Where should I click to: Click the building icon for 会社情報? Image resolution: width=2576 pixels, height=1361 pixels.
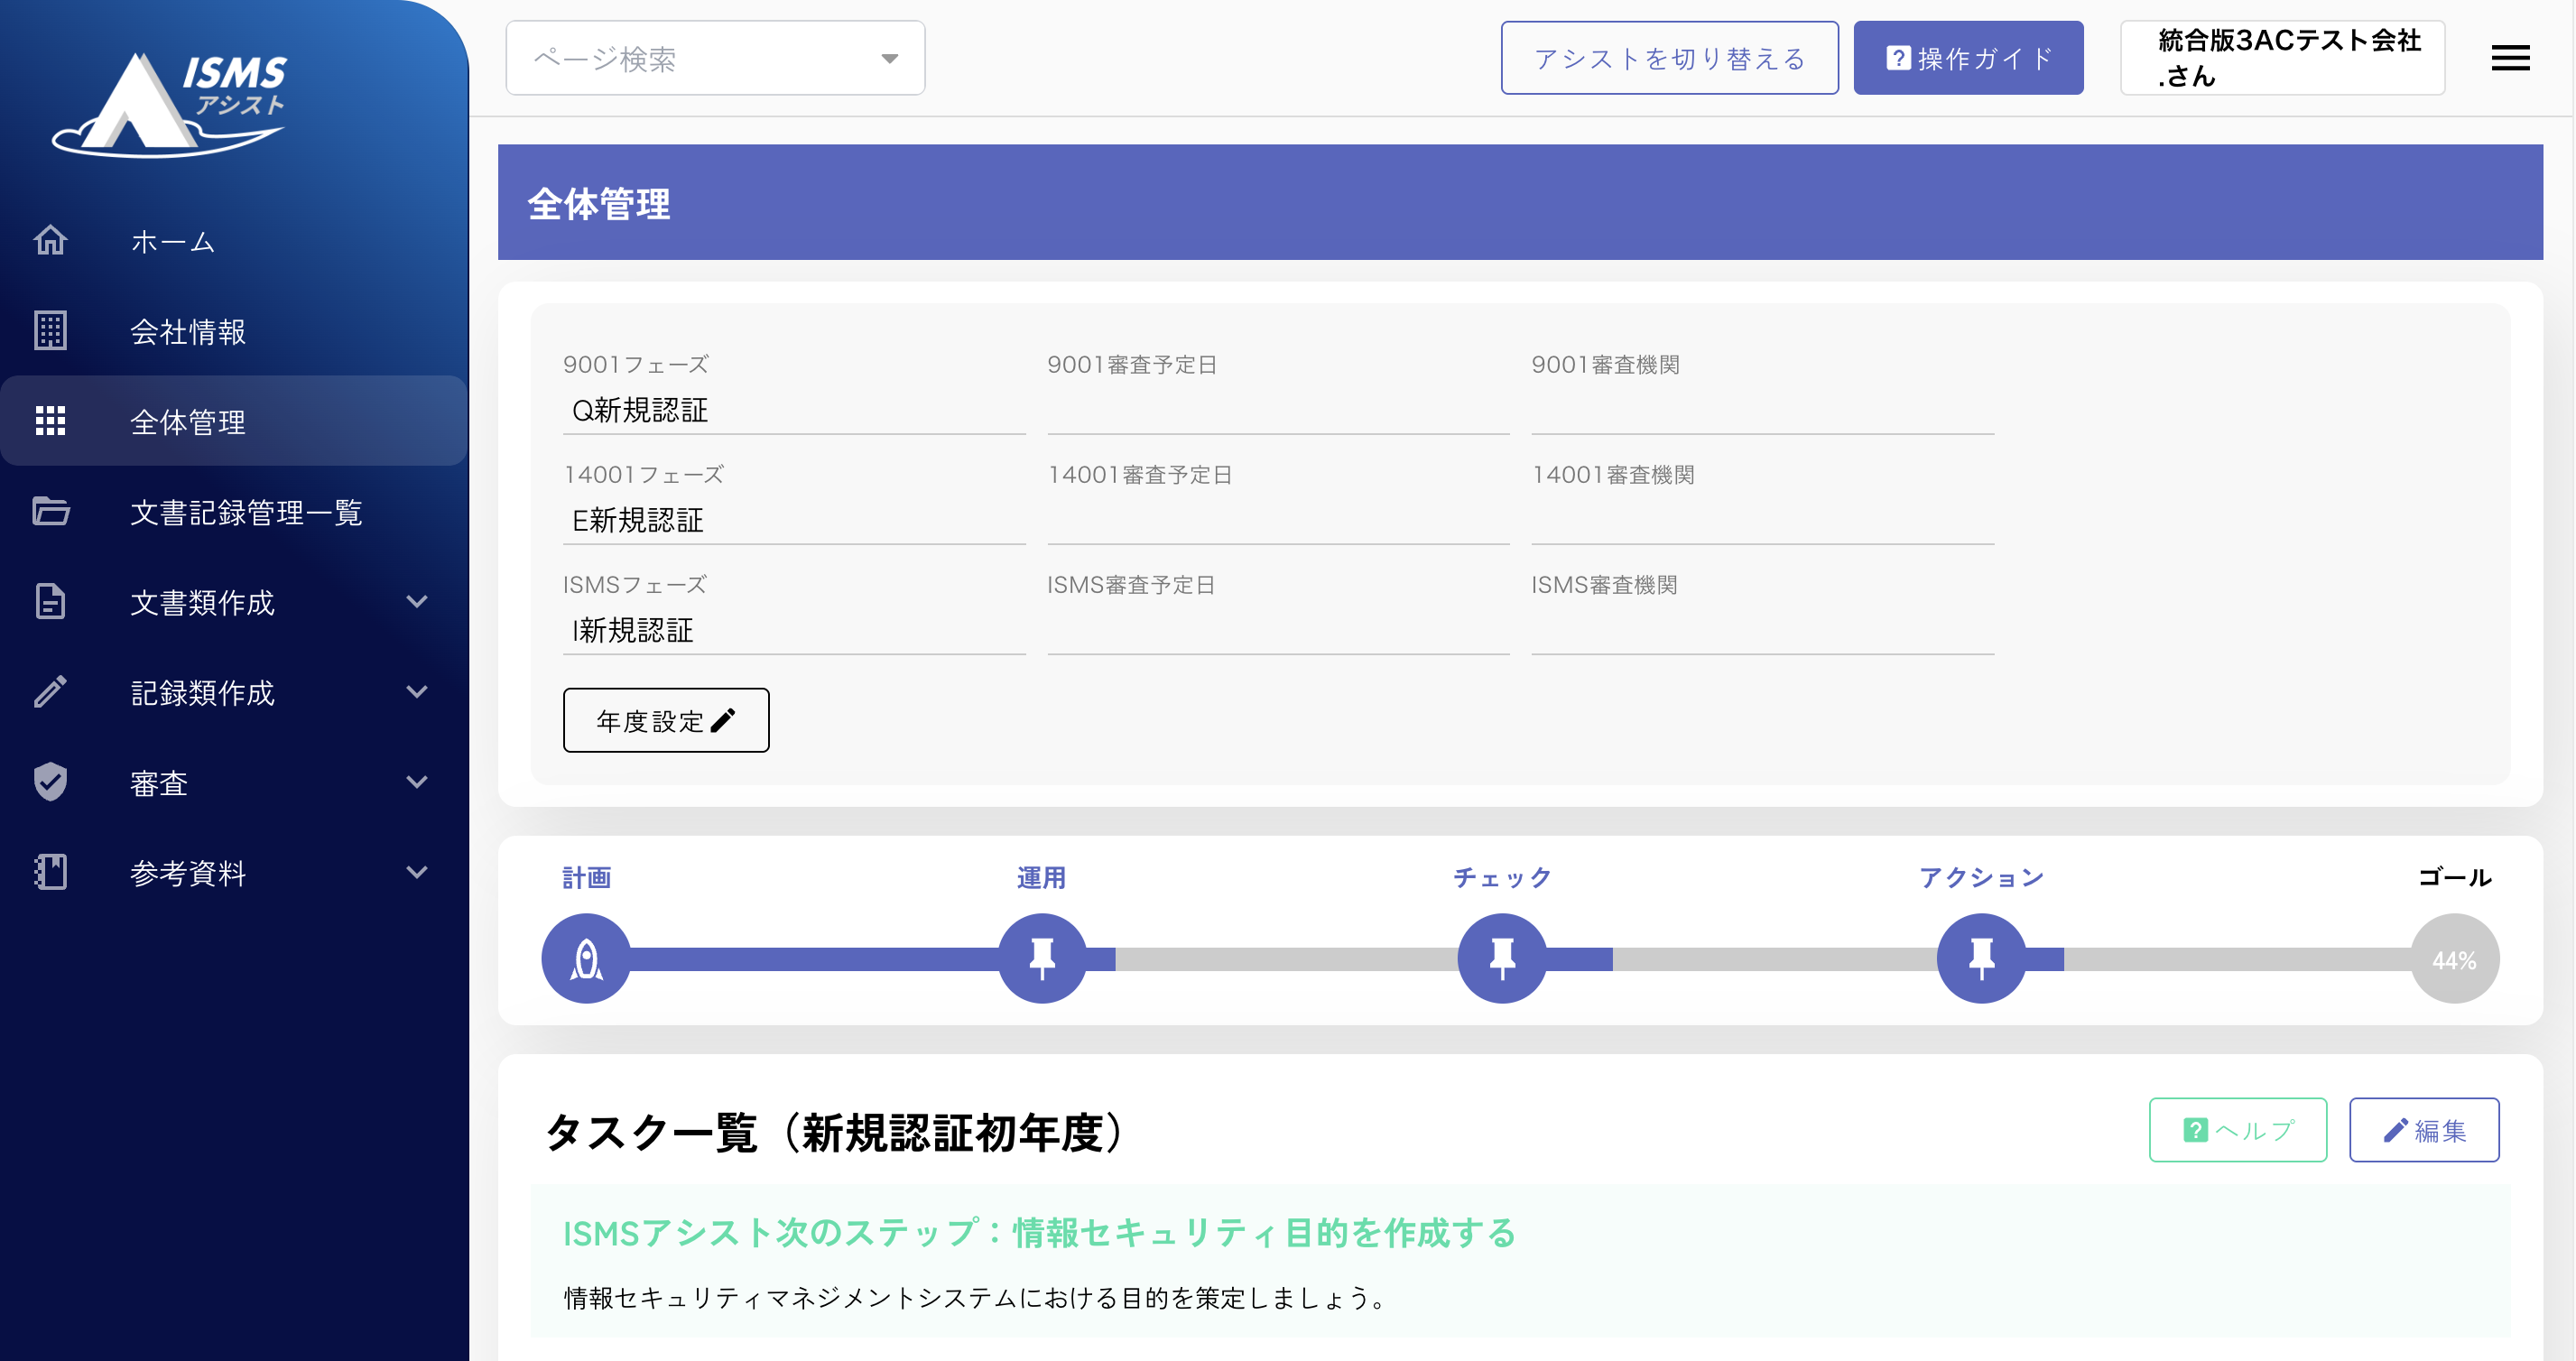[x=50, y=331]
